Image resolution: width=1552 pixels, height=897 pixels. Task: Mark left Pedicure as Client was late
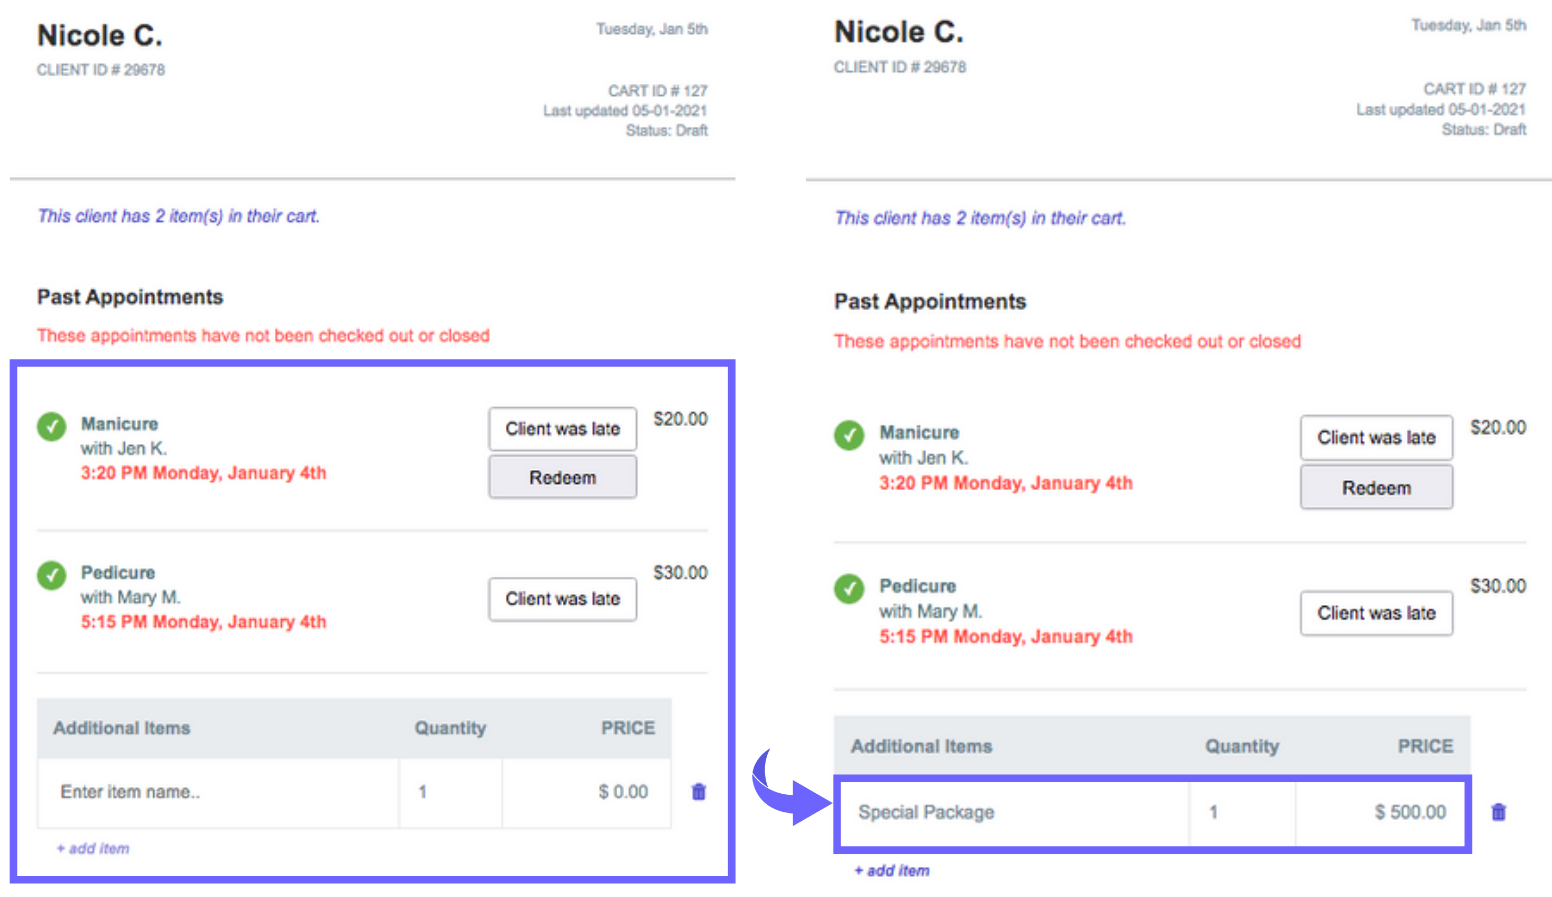point(562,599)
